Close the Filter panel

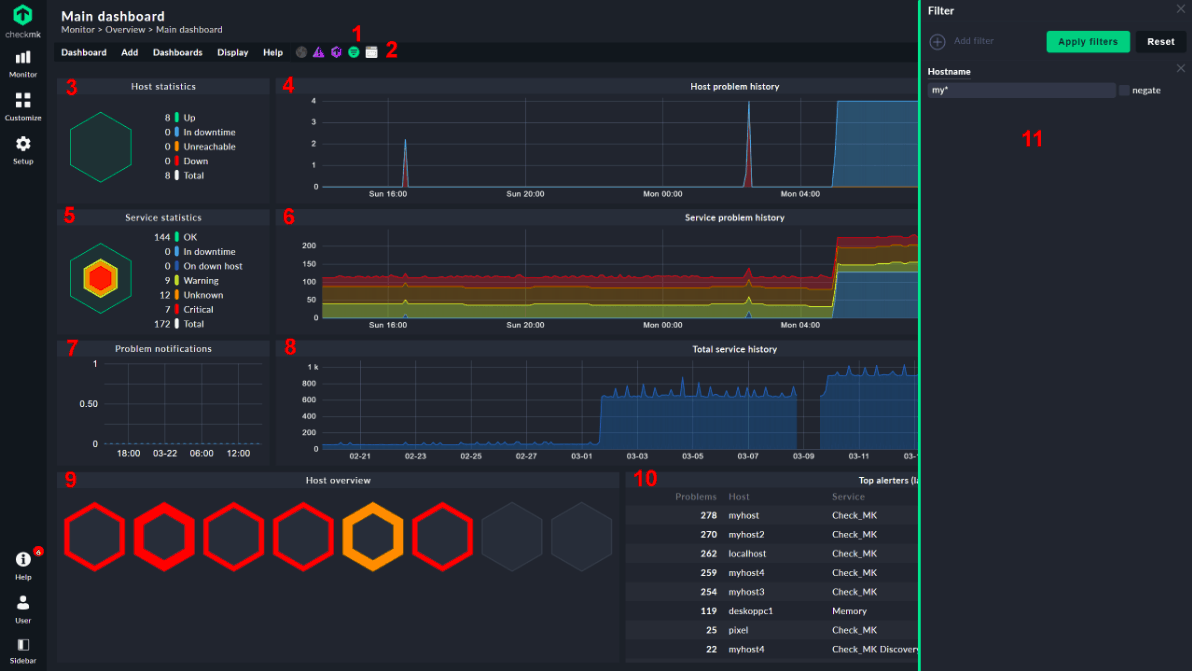[x=1181, y=9]
